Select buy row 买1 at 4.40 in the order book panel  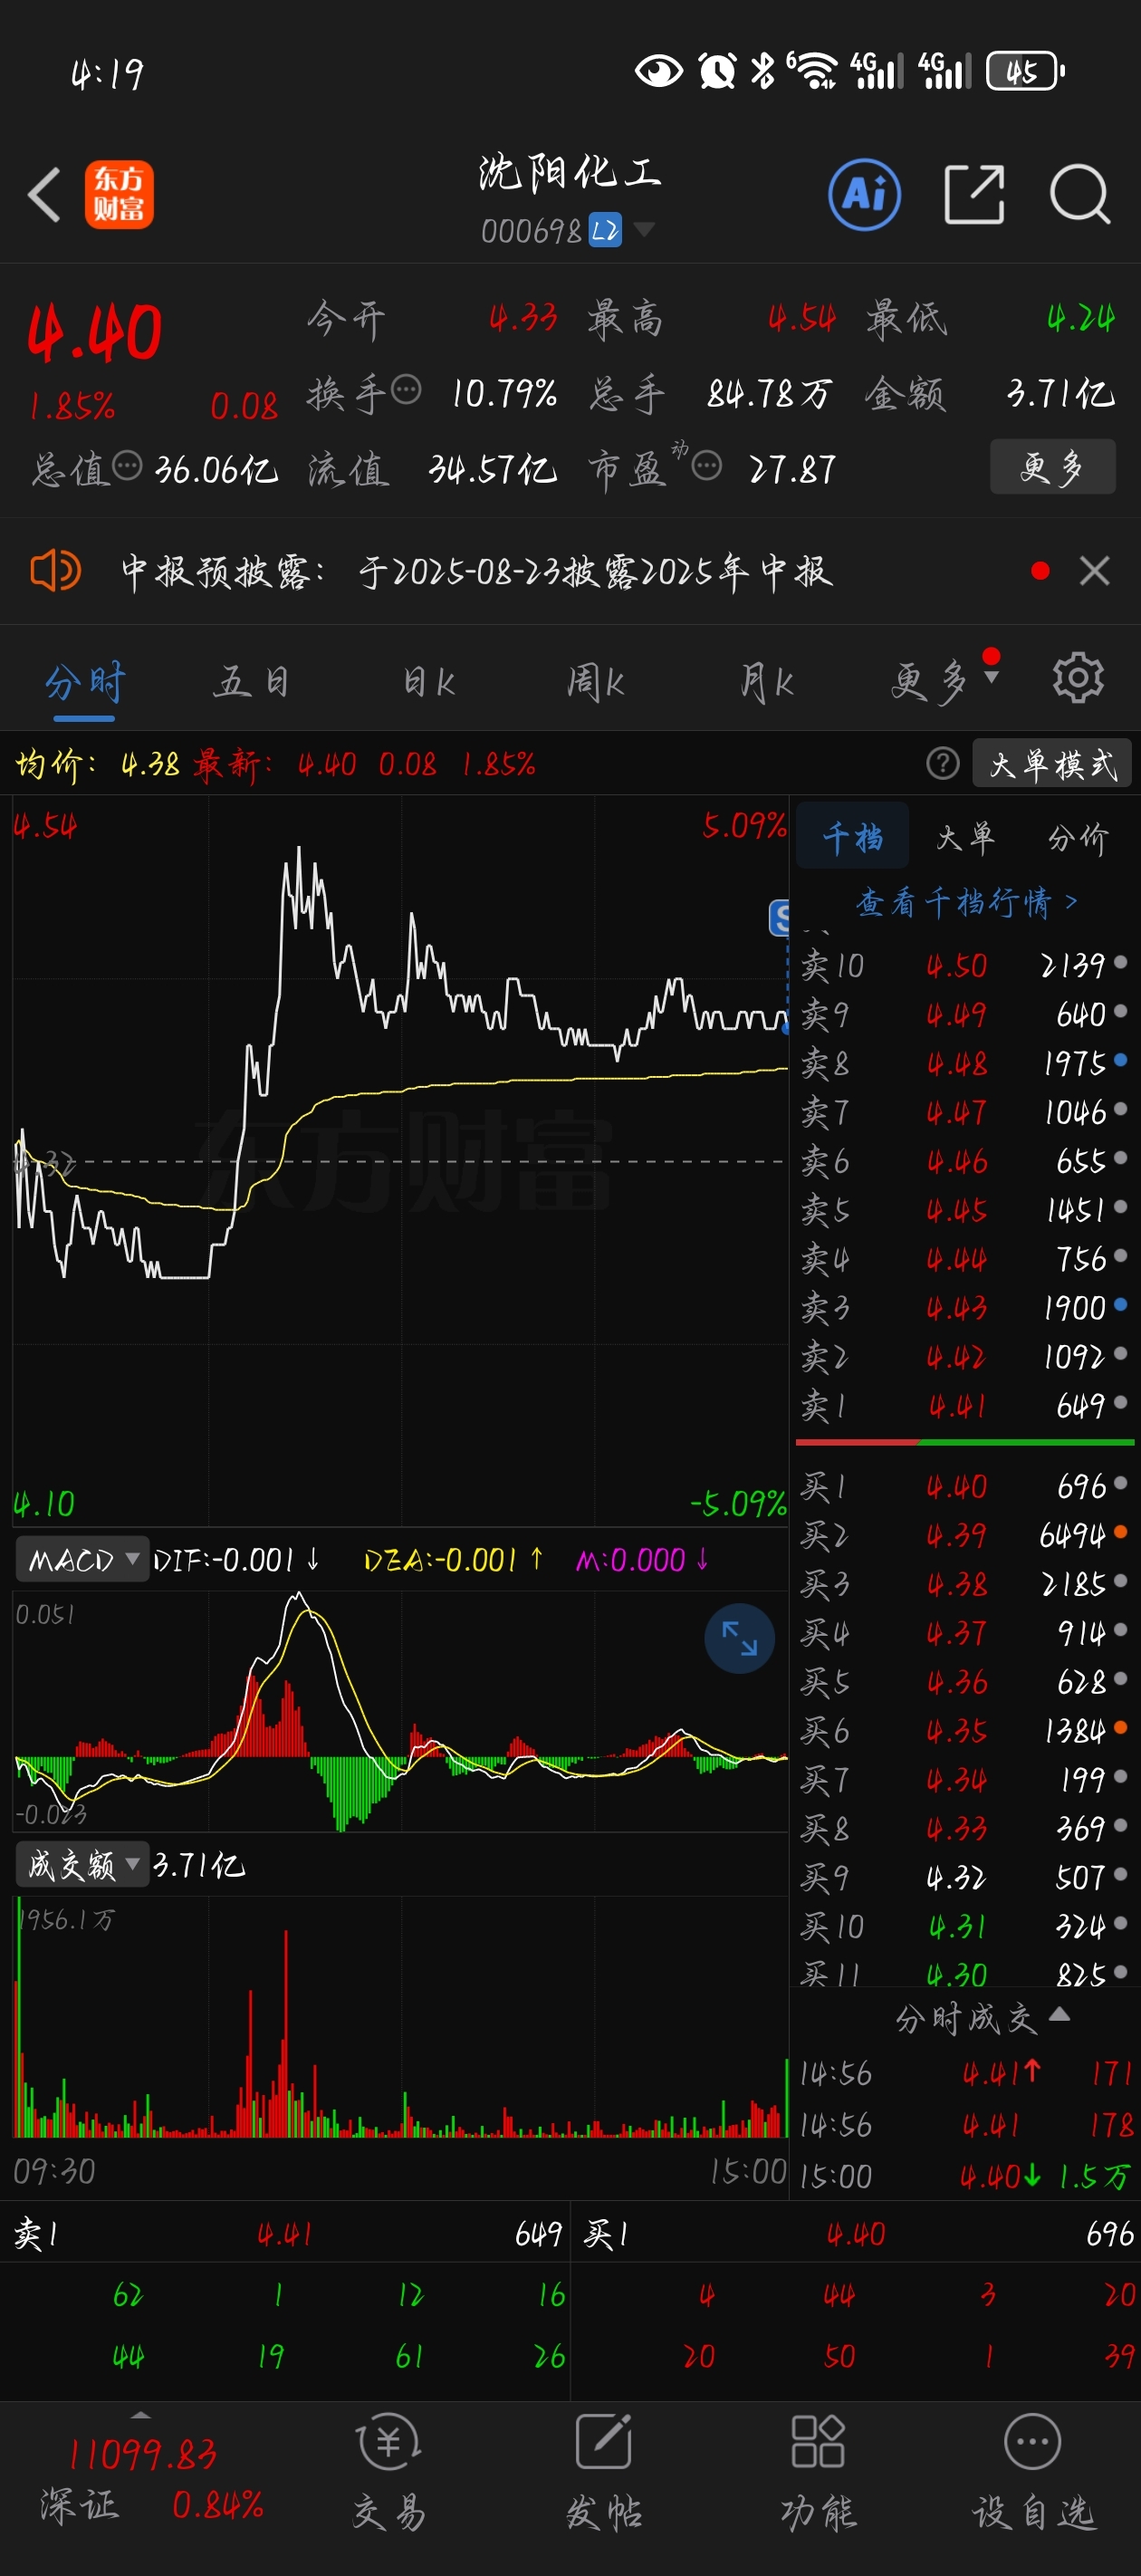pos(964,1486)
